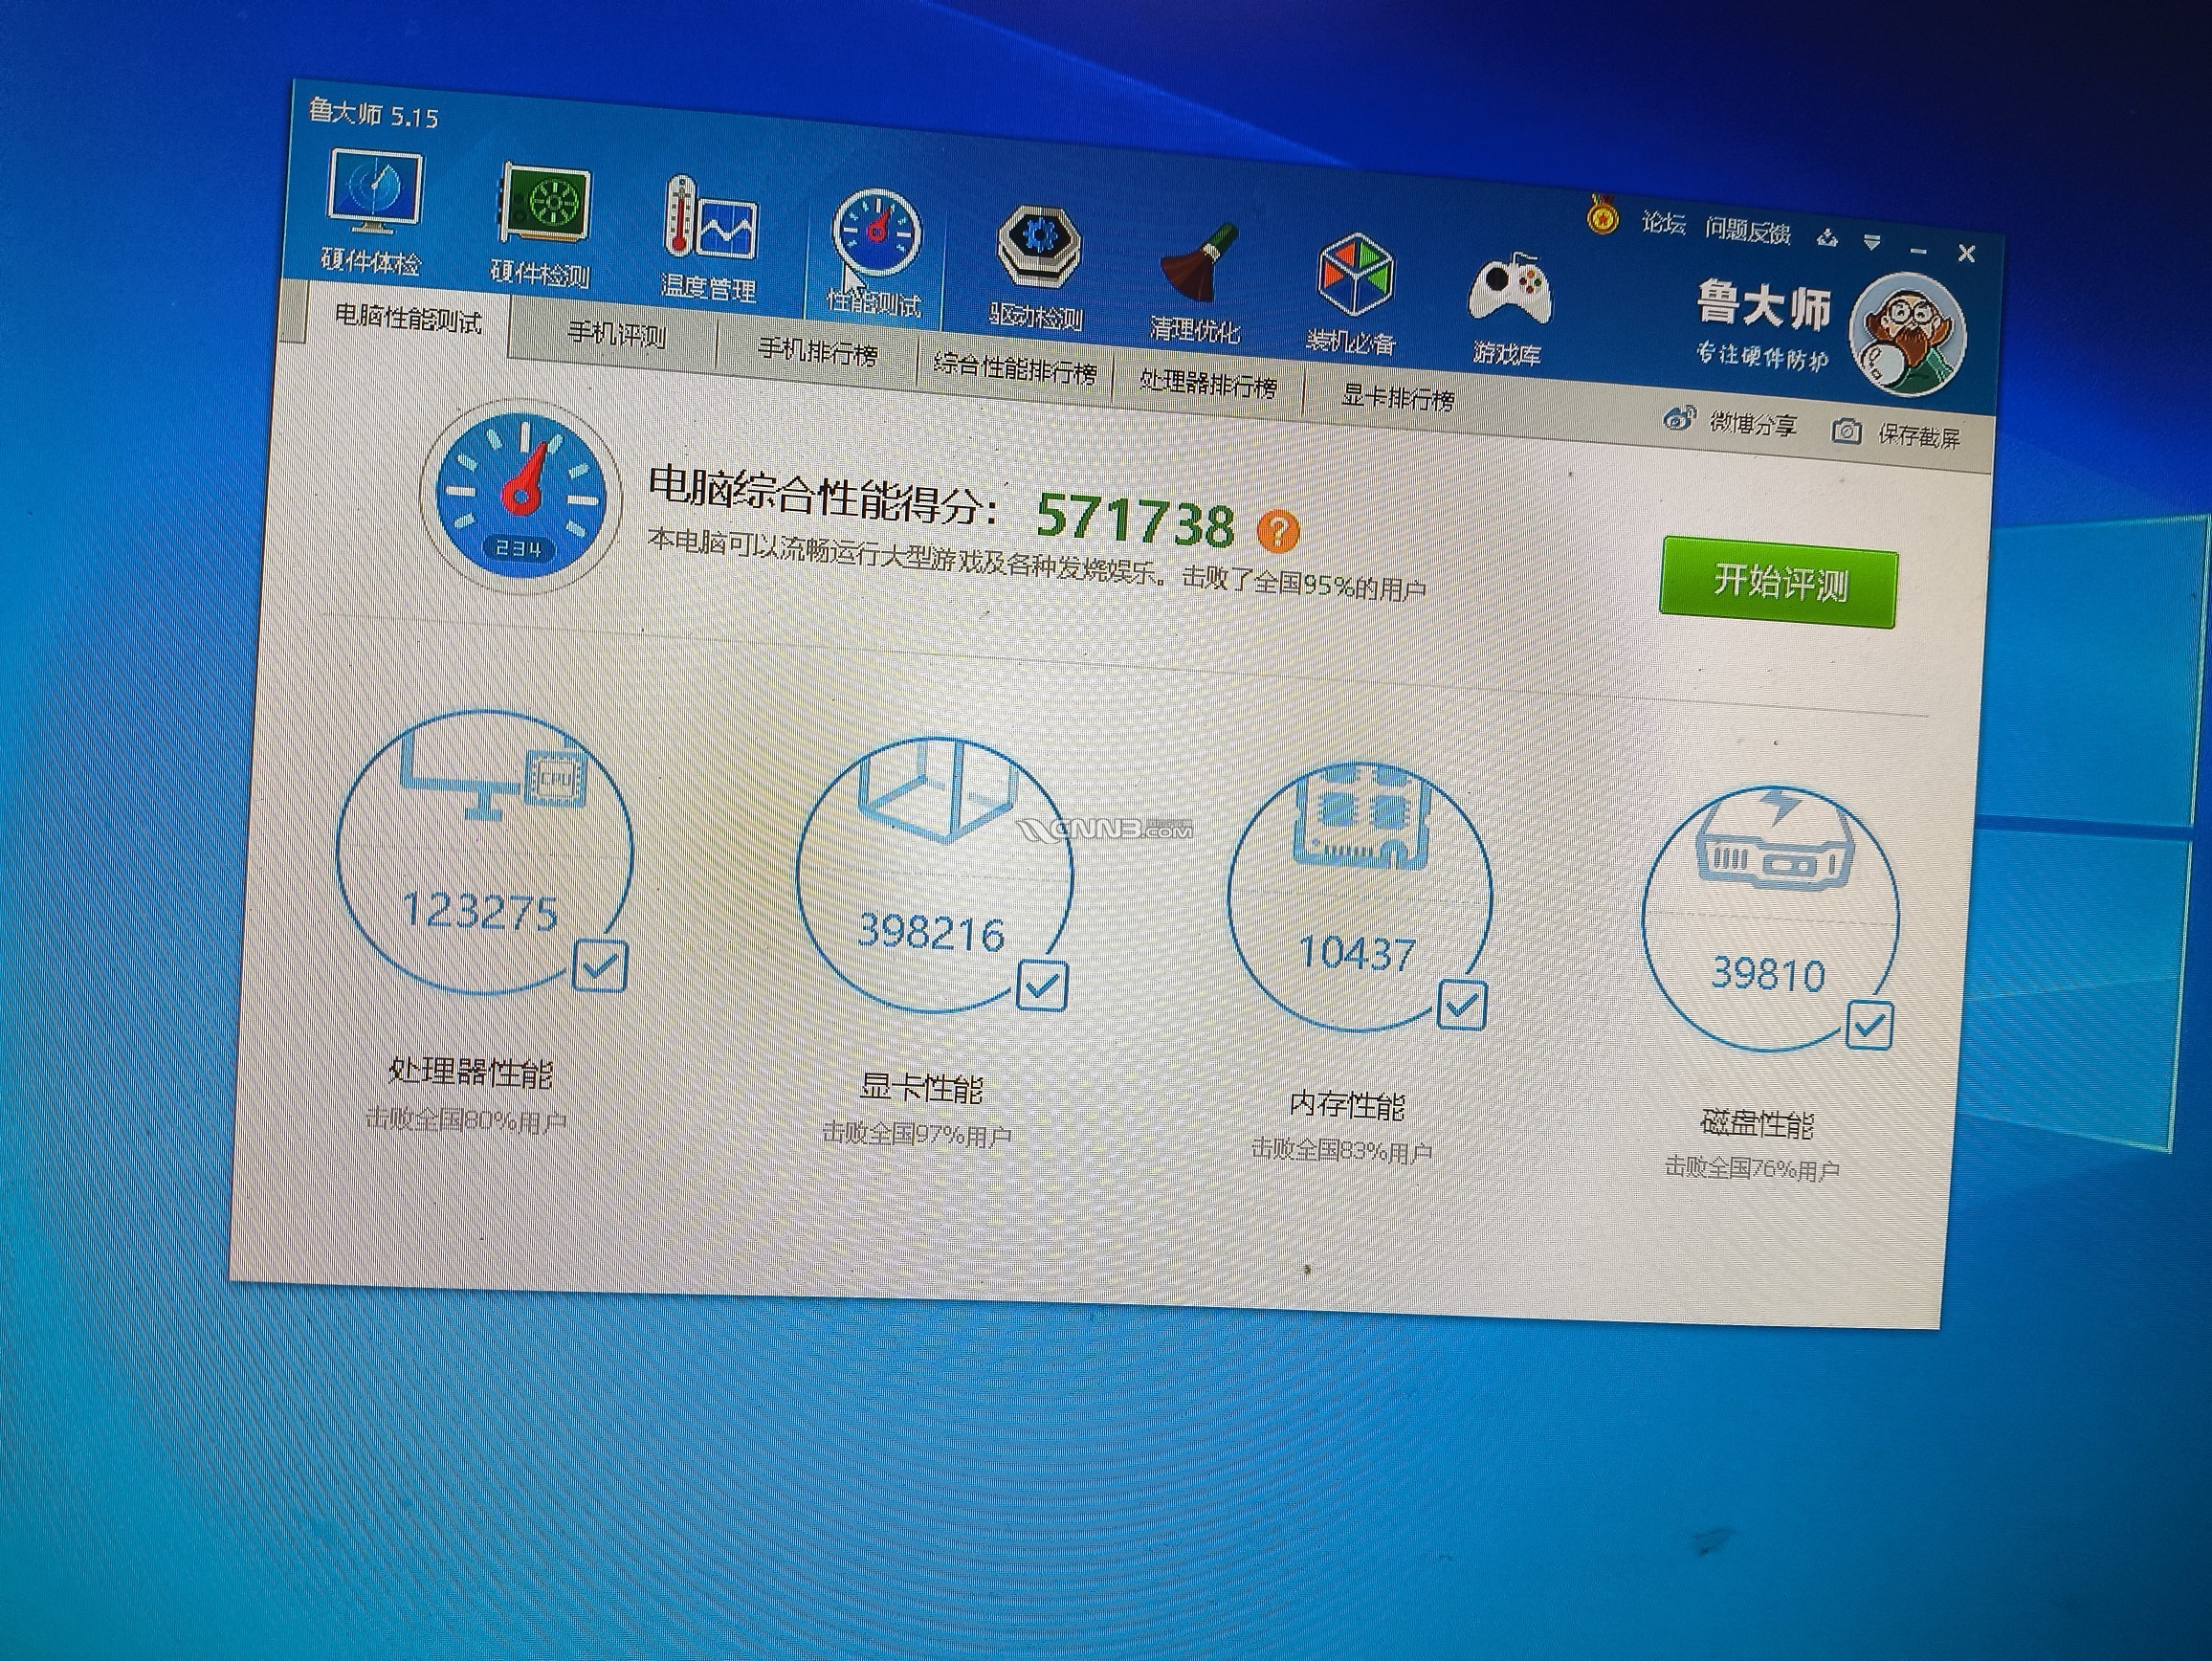Open the 论坛 forum link

click(1663, 223)
